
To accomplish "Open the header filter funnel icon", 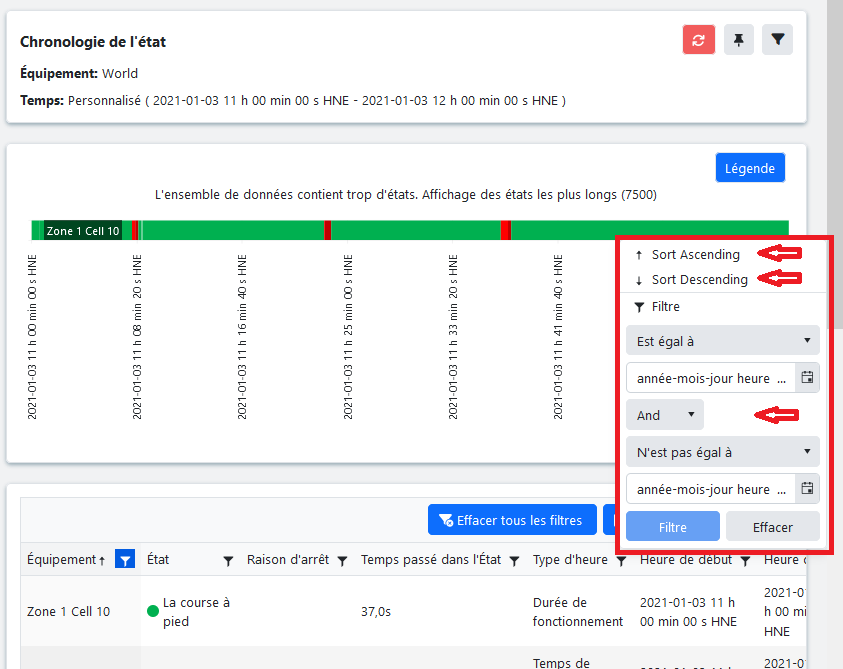I will pos(778,40).
